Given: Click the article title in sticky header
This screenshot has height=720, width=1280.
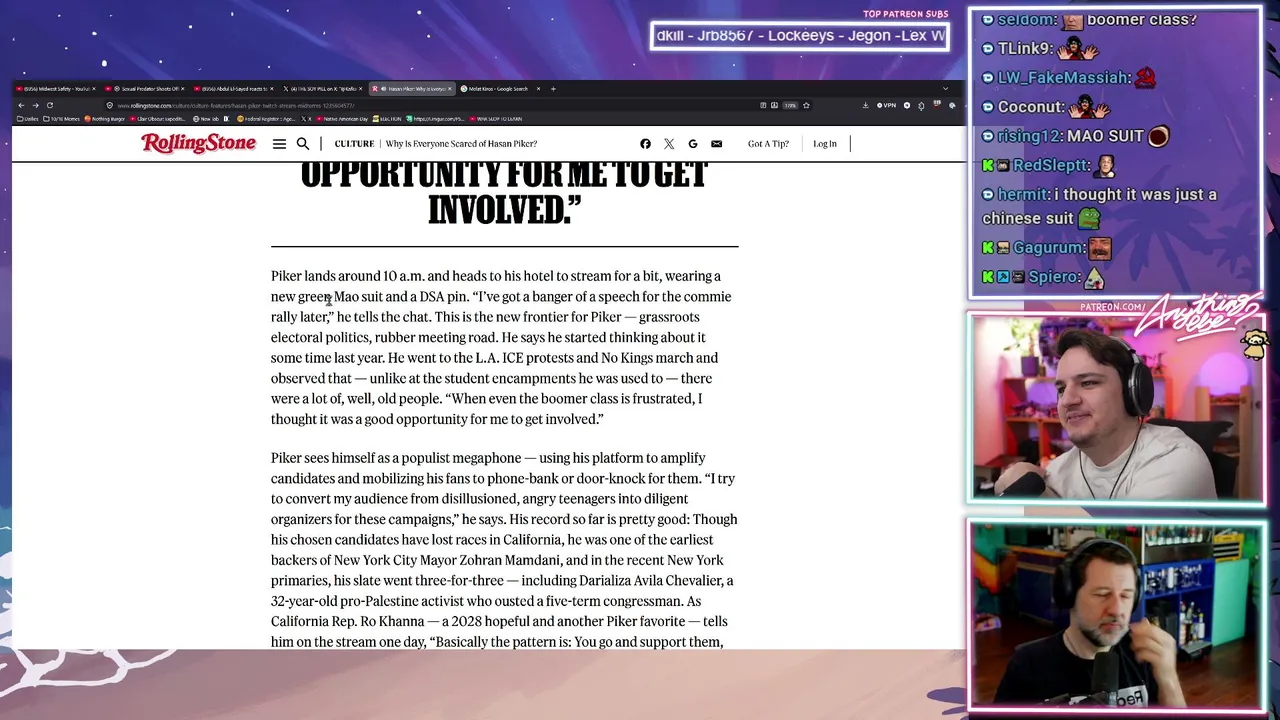Looking at the screenshot, I should click(461, 144).
